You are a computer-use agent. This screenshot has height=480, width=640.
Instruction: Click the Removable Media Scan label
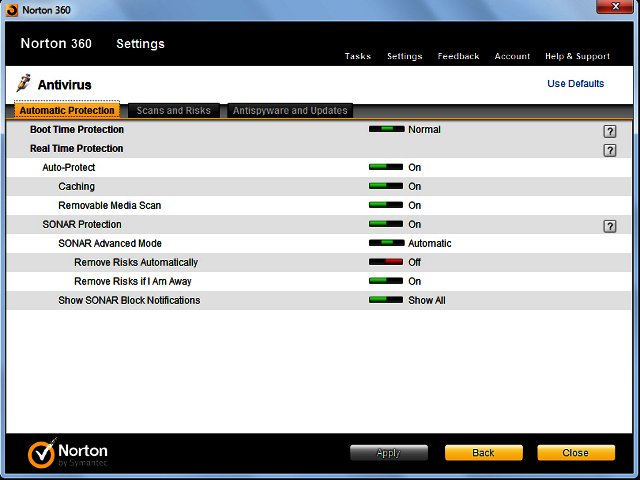(x=109, y=205)
